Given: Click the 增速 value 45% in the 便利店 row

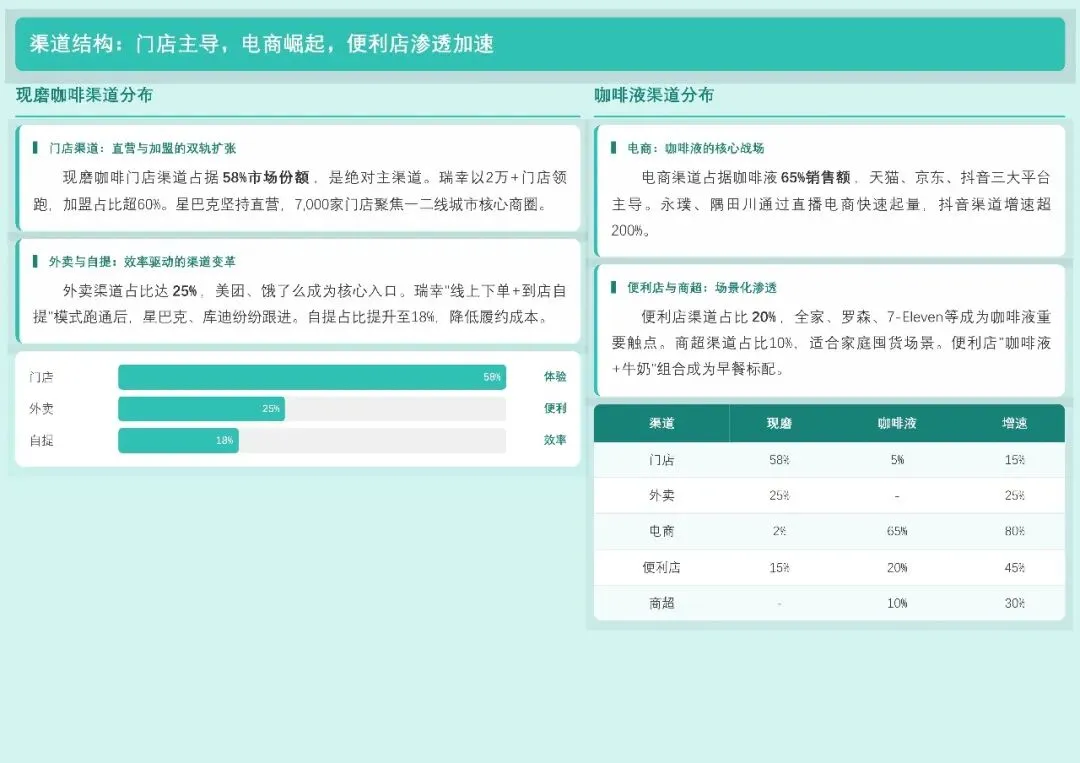Looking at the screenshot, I should pyautogui.click(x=1015, y=568).
